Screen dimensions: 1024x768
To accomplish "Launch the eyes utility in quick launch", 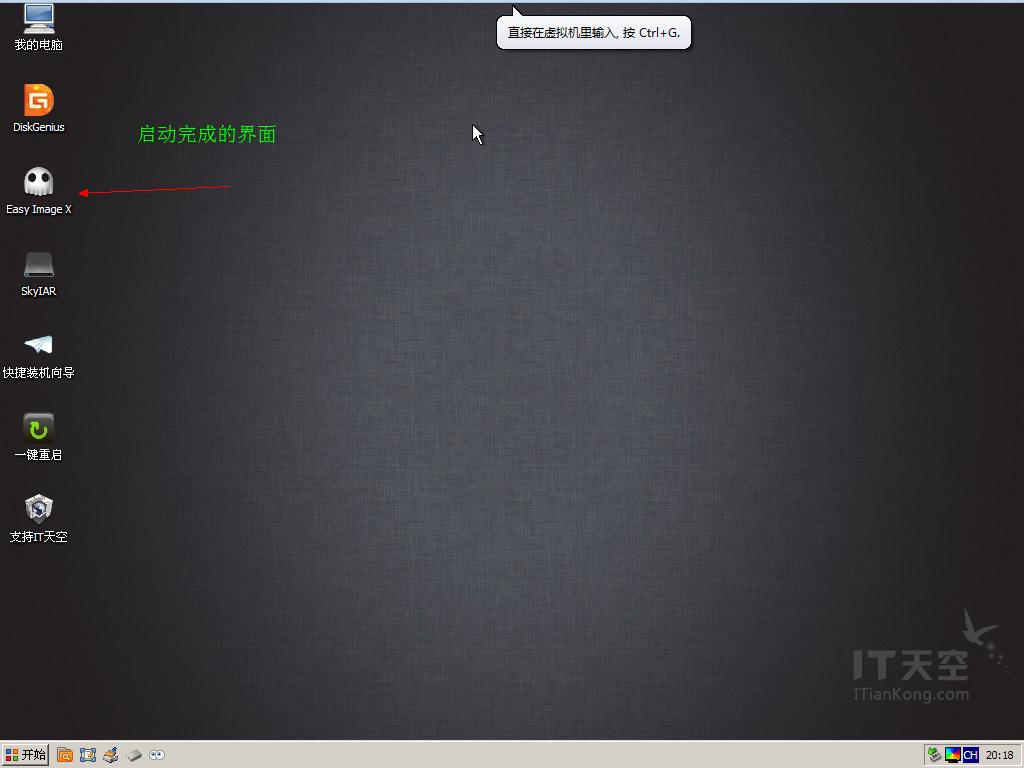I will pyautogui.click(x=157, y=755).
